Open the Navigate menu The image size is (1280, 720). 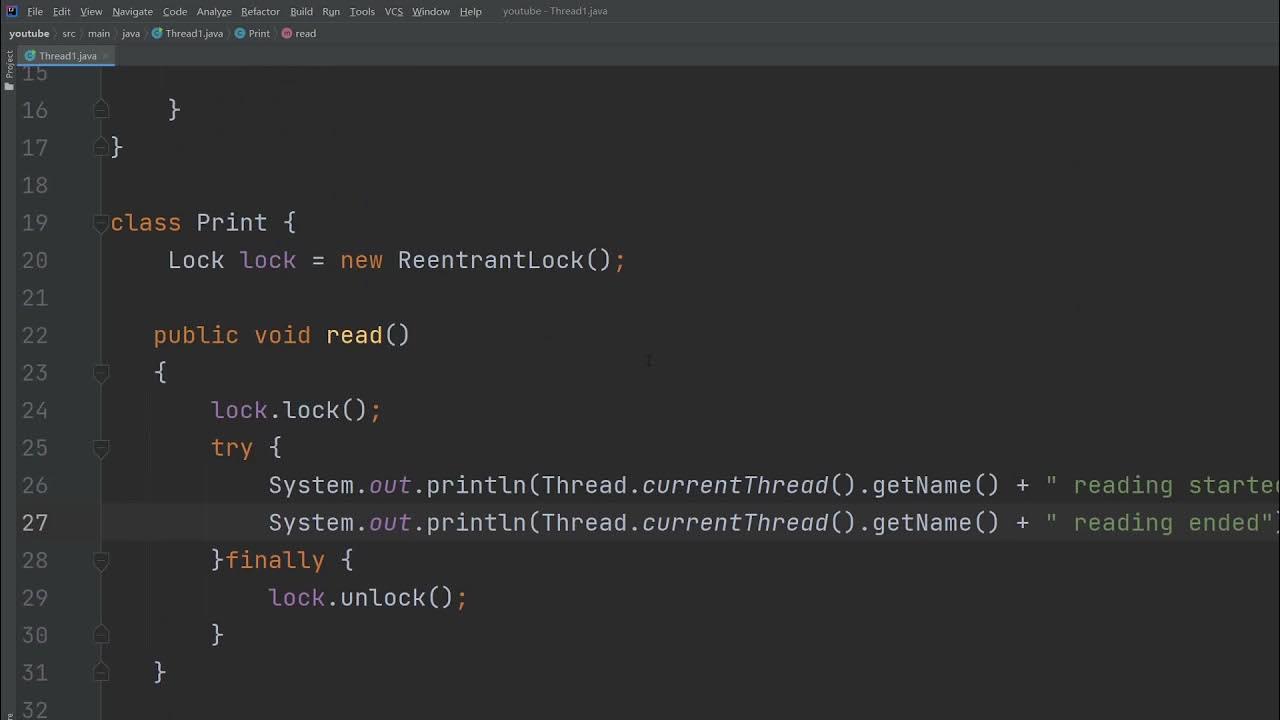132,11
